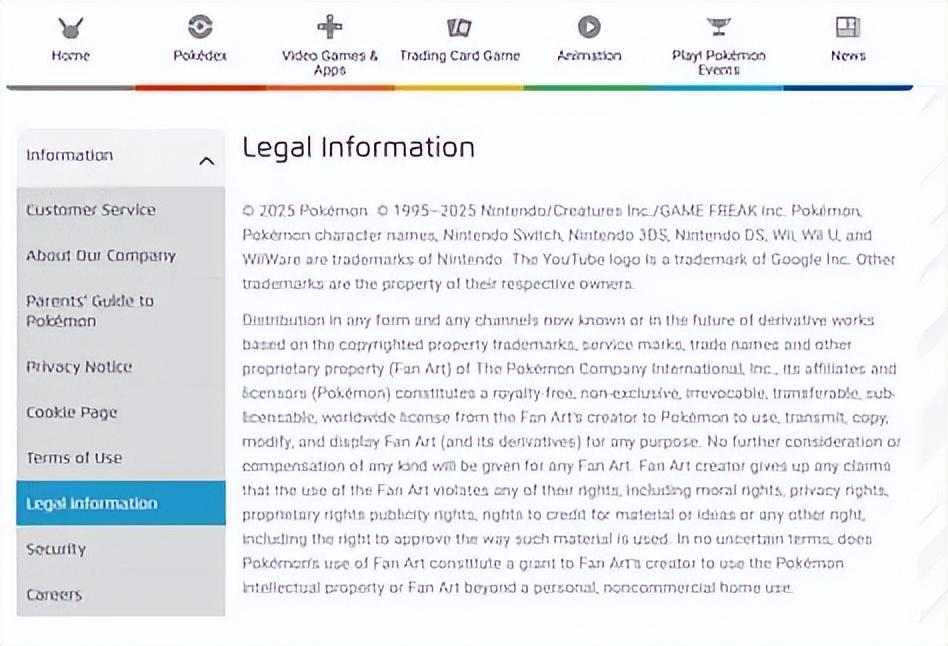Click the copyright line '© 2025 Pokémon'

click(305, 210)
